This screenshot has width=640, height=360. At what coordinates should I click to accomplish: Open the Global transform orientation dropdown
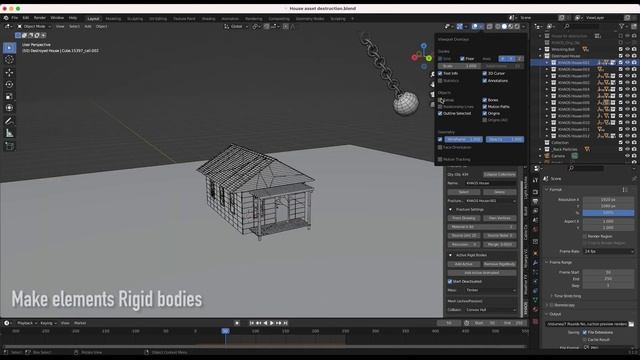pos(236,27)
